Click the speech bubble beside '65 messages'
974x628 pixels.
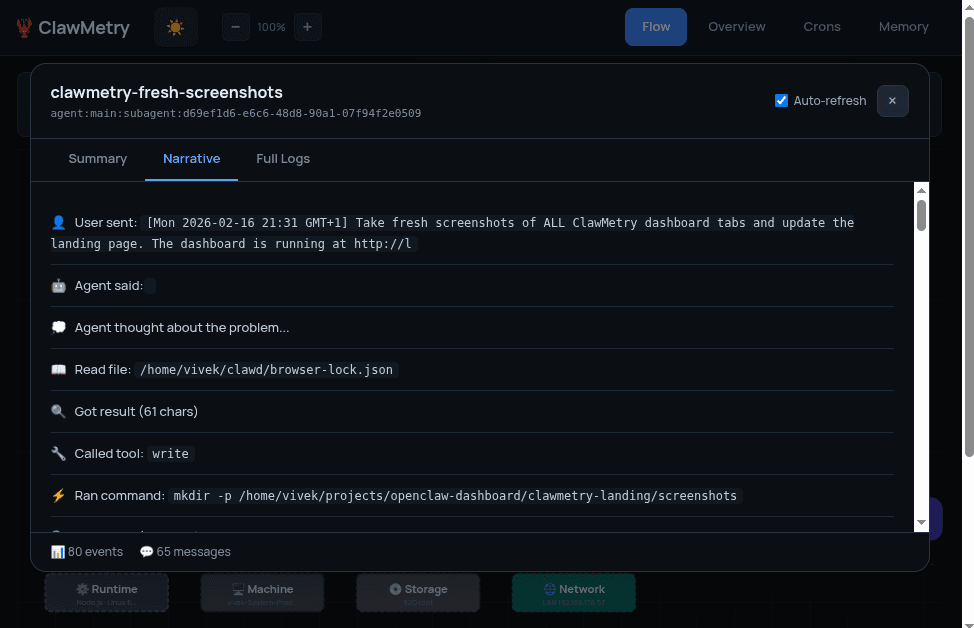[146, 551]
